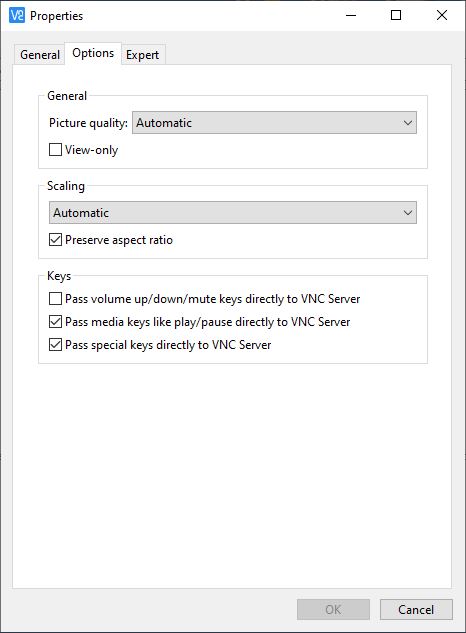This screenshot has width=466, height=633.
Task: Click the OK button
Action: coord(333,610)
